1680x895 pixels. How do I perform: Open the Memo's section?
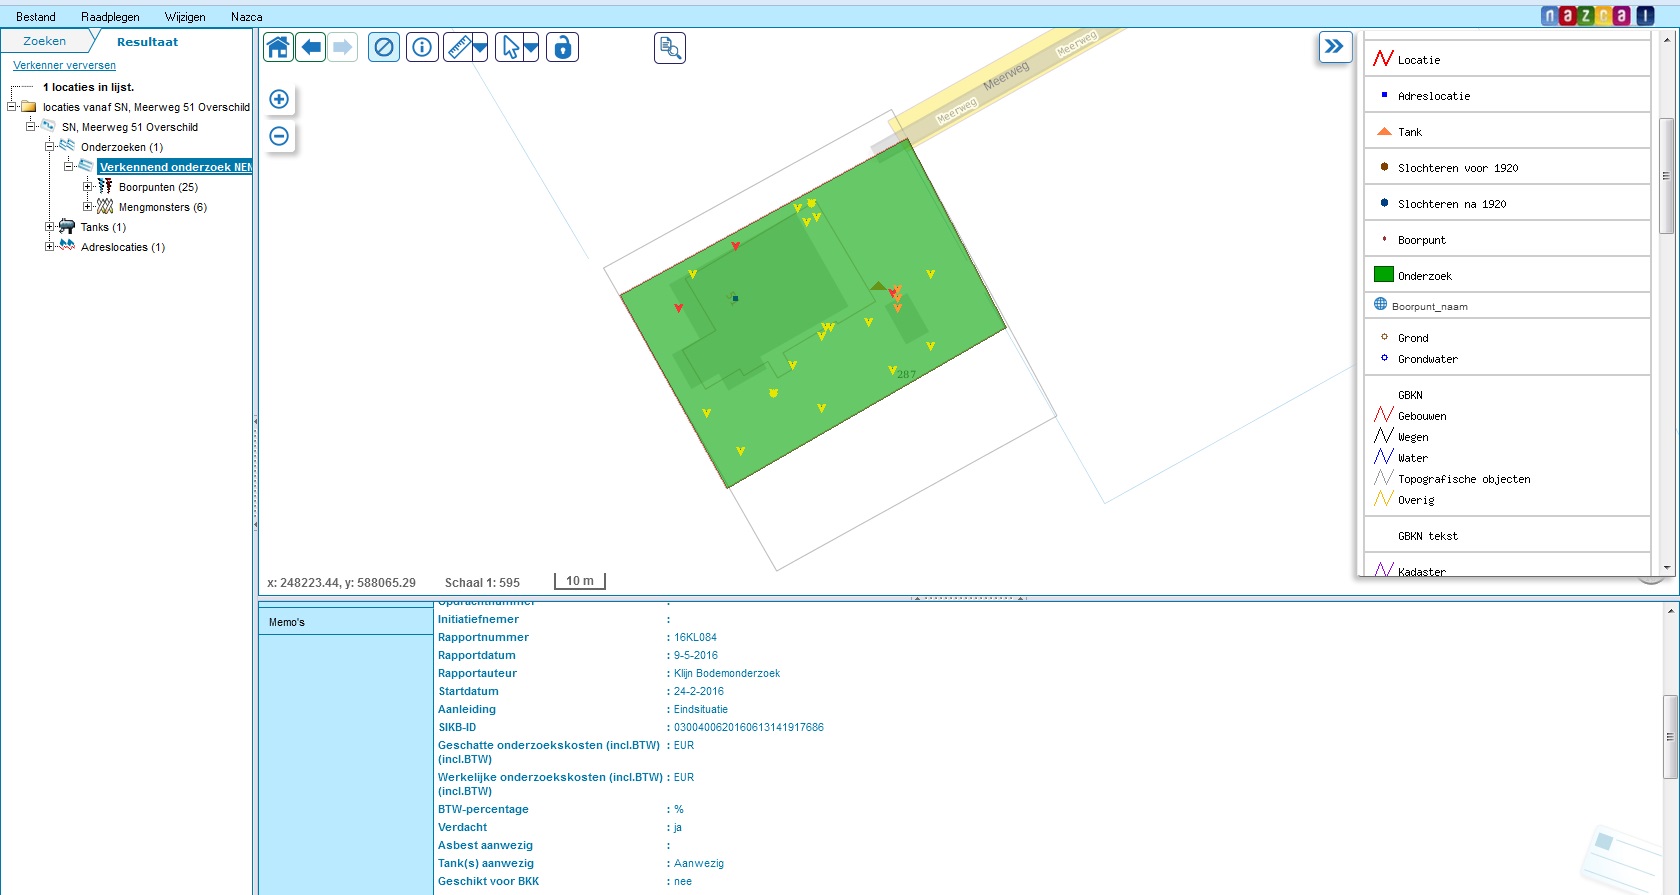345,622
